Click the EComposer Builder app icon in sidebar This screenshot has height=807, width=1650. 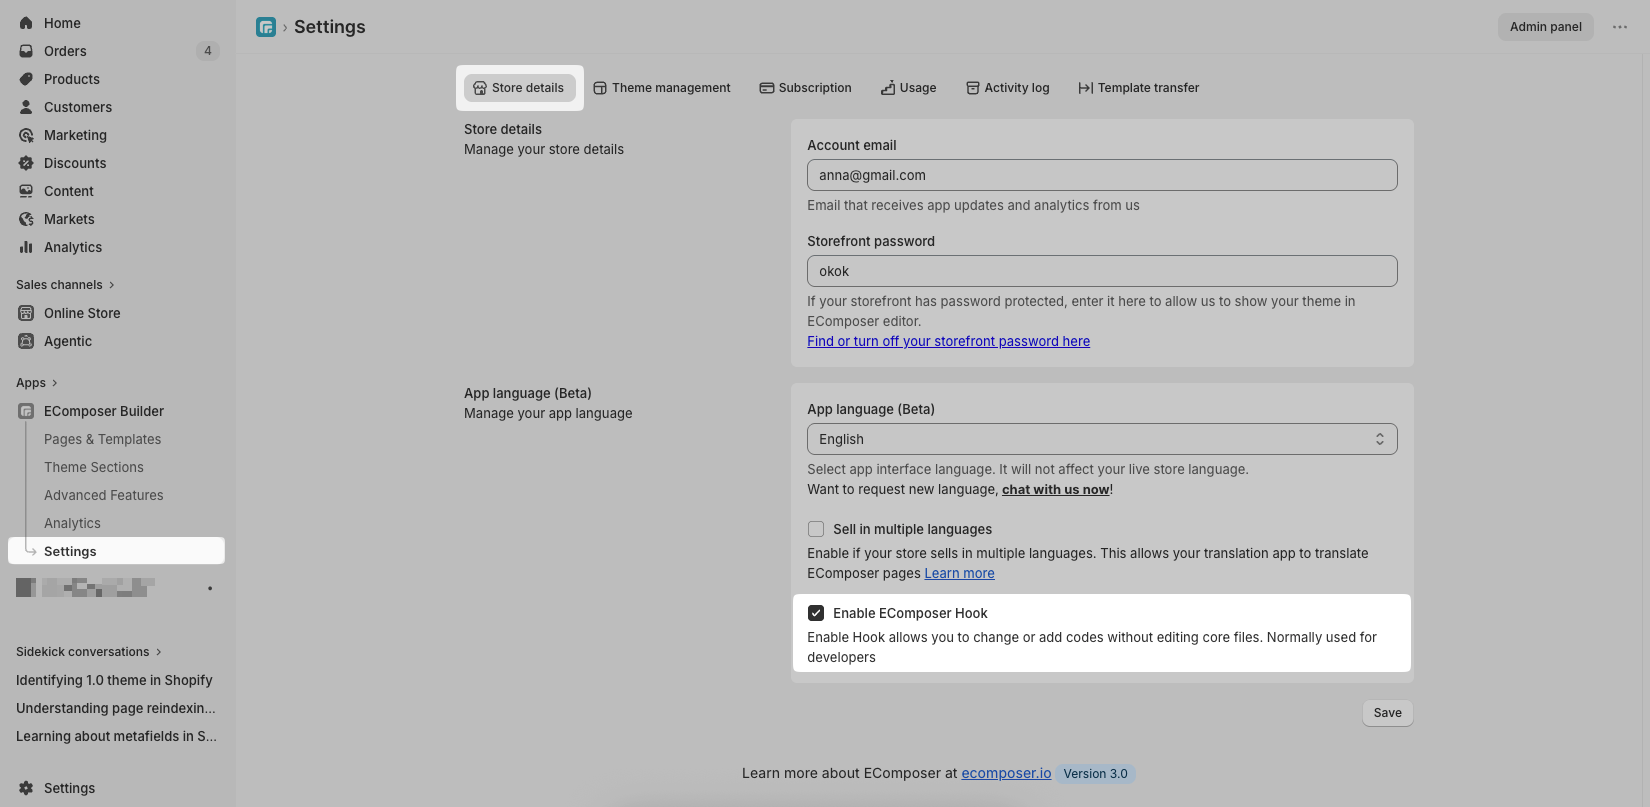click(x=26, y=411)
